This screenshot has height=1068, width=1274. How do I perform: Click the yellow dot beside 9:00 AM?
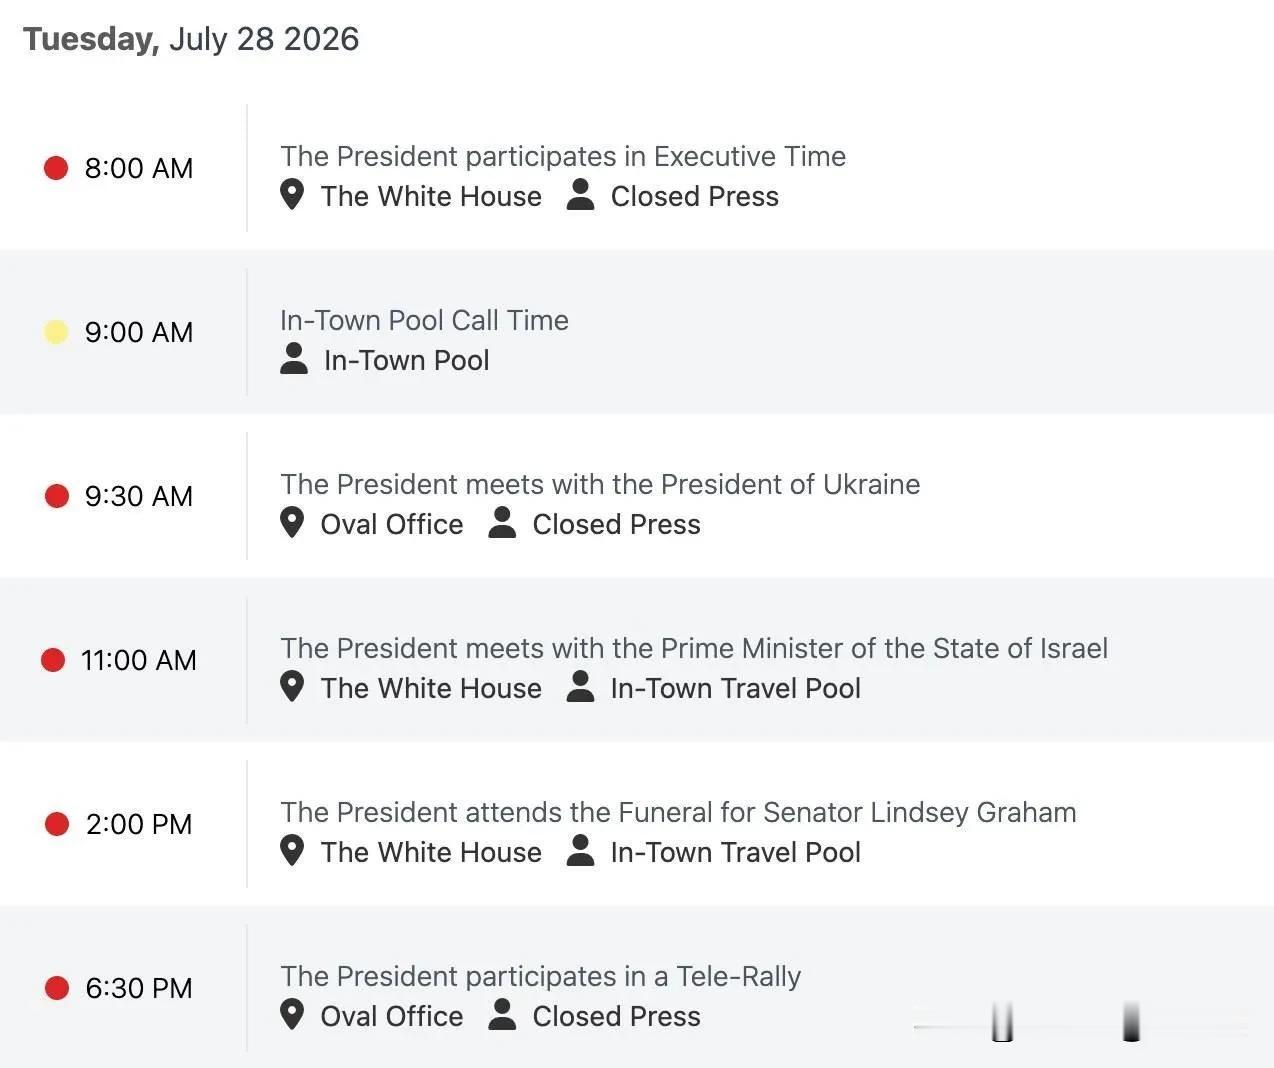coord(56,332)
